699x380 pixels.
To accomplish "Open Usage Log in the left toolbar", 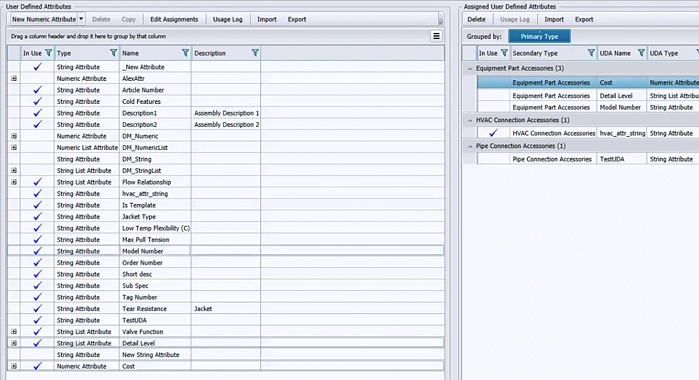I will click(x=227, y=19).
